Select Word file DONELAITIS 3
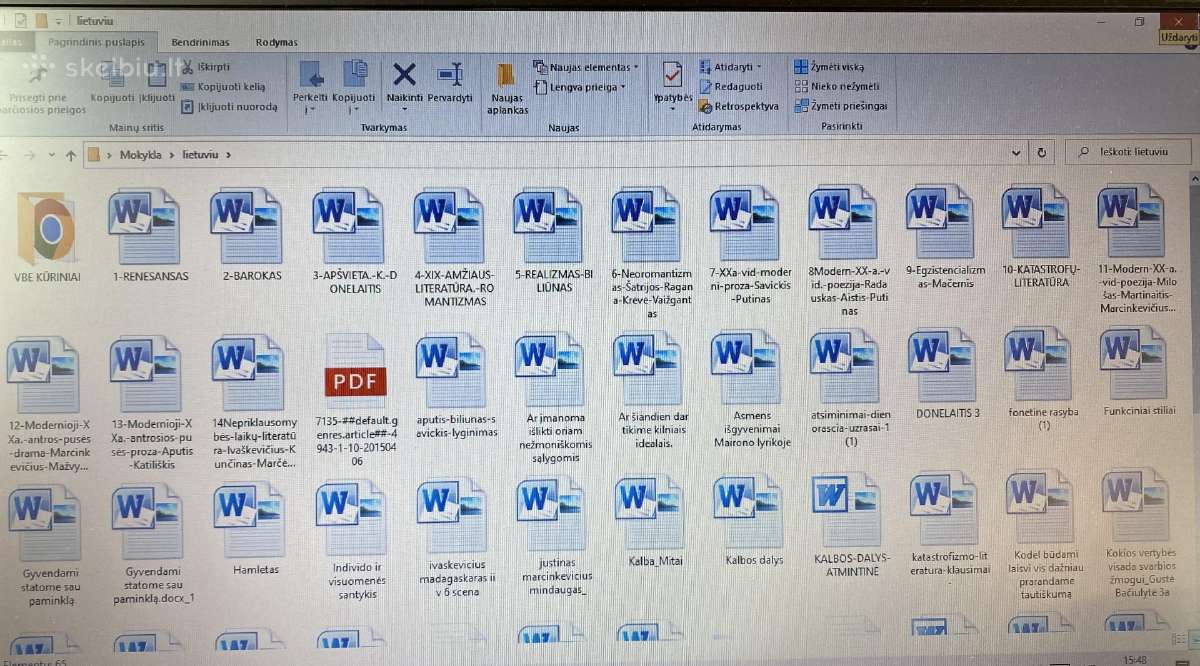 (x=947, y=373)
